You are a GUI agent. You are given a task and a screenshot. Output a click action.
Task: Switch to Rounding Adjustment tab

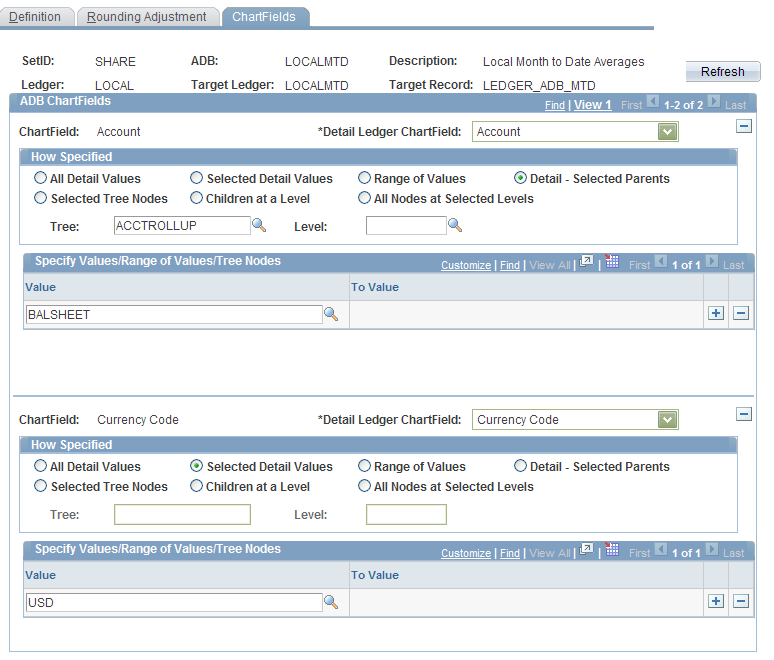[147, 17]
